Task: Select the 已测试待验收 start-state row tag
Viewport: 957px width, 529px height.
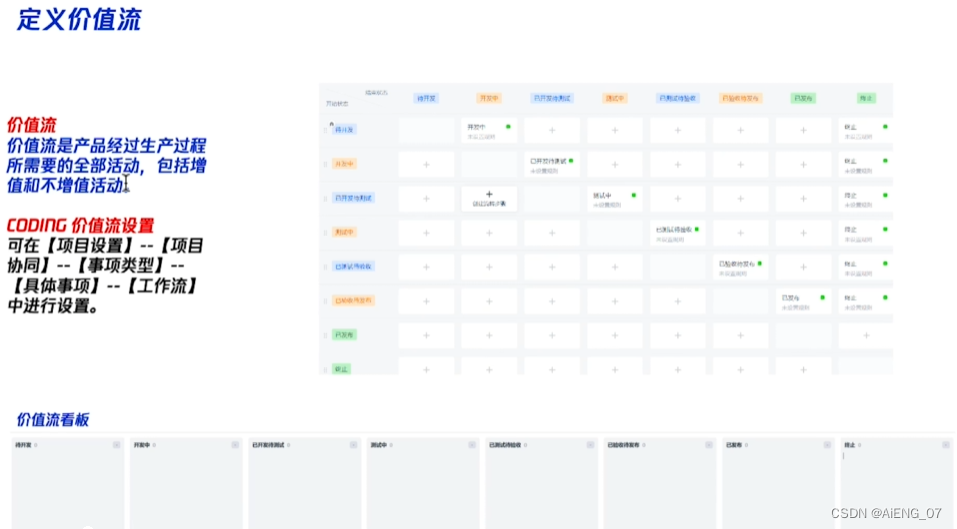Action: click(x=353, y=267)
